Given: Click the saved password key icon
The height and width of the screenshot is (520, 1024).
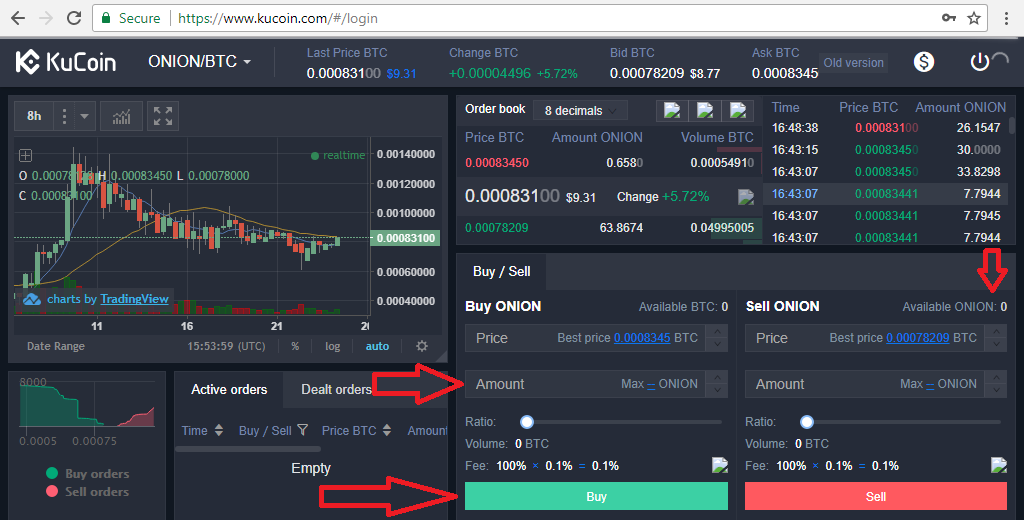Looking at the screenshot, I should (949, 18).
